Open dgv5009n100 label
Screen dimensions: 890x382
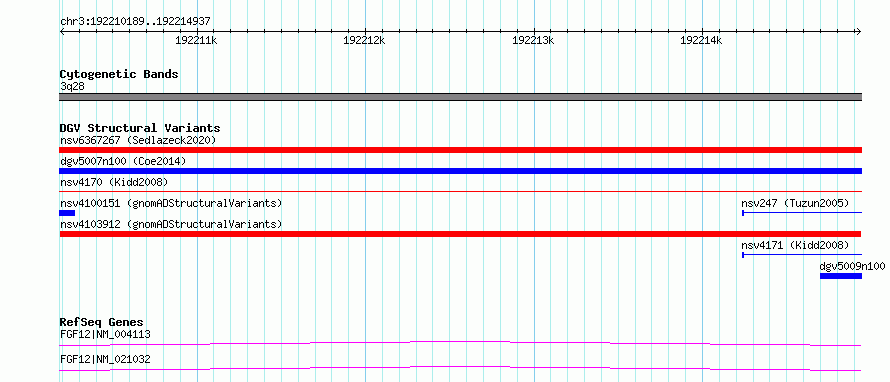click(x=853, y=266)
